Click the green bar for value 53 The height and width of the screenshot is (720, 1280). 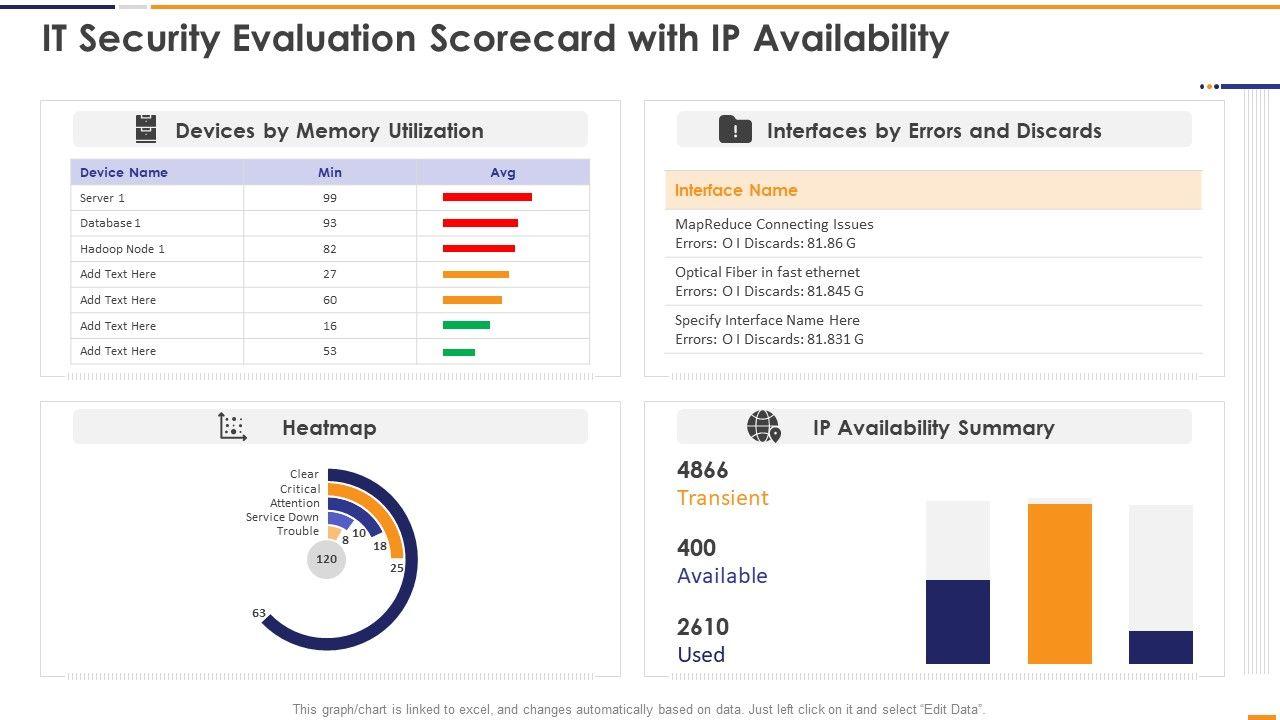click(x=459, y=352)
